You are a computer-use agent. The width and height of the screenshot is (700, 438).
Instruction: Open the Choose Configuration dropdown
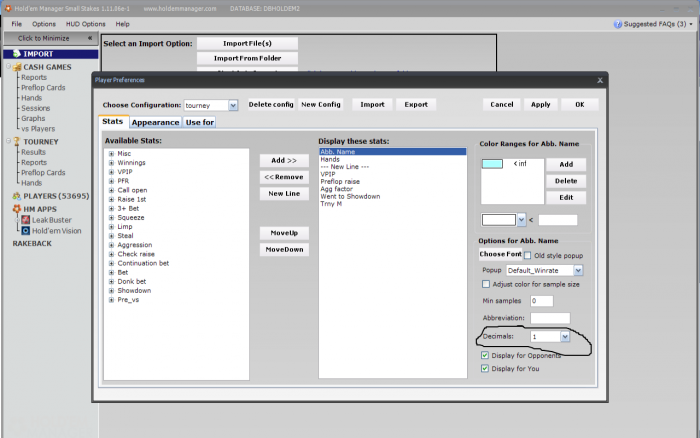click(233, 105)
